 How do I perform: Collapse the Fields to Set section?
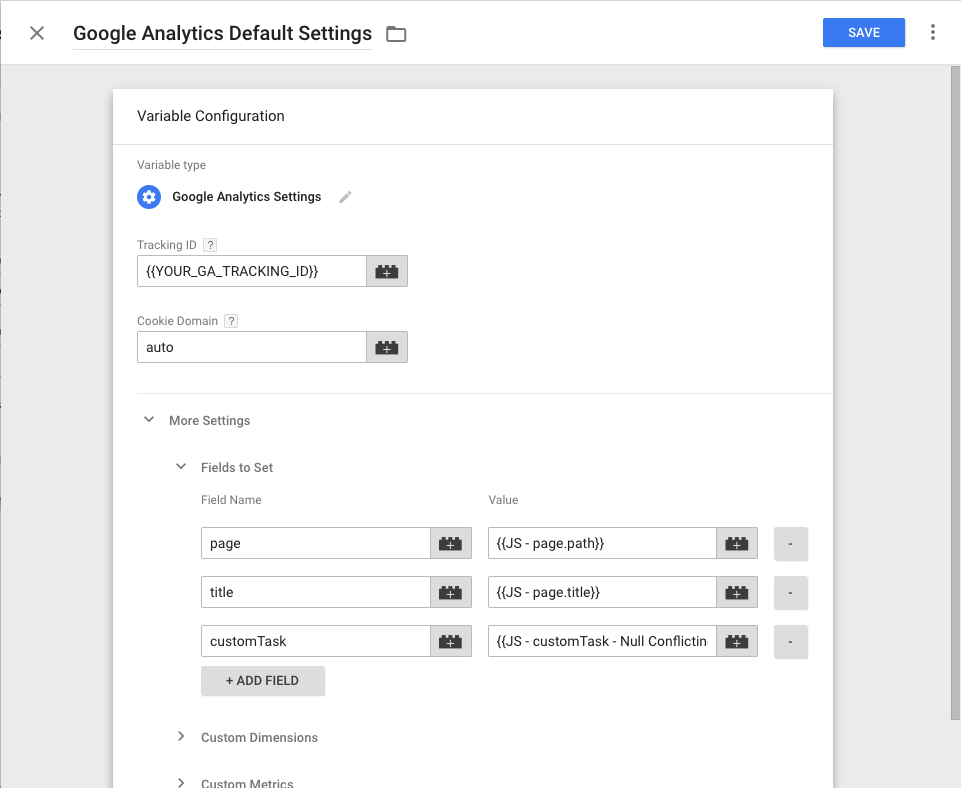click(x=181, y=467)
